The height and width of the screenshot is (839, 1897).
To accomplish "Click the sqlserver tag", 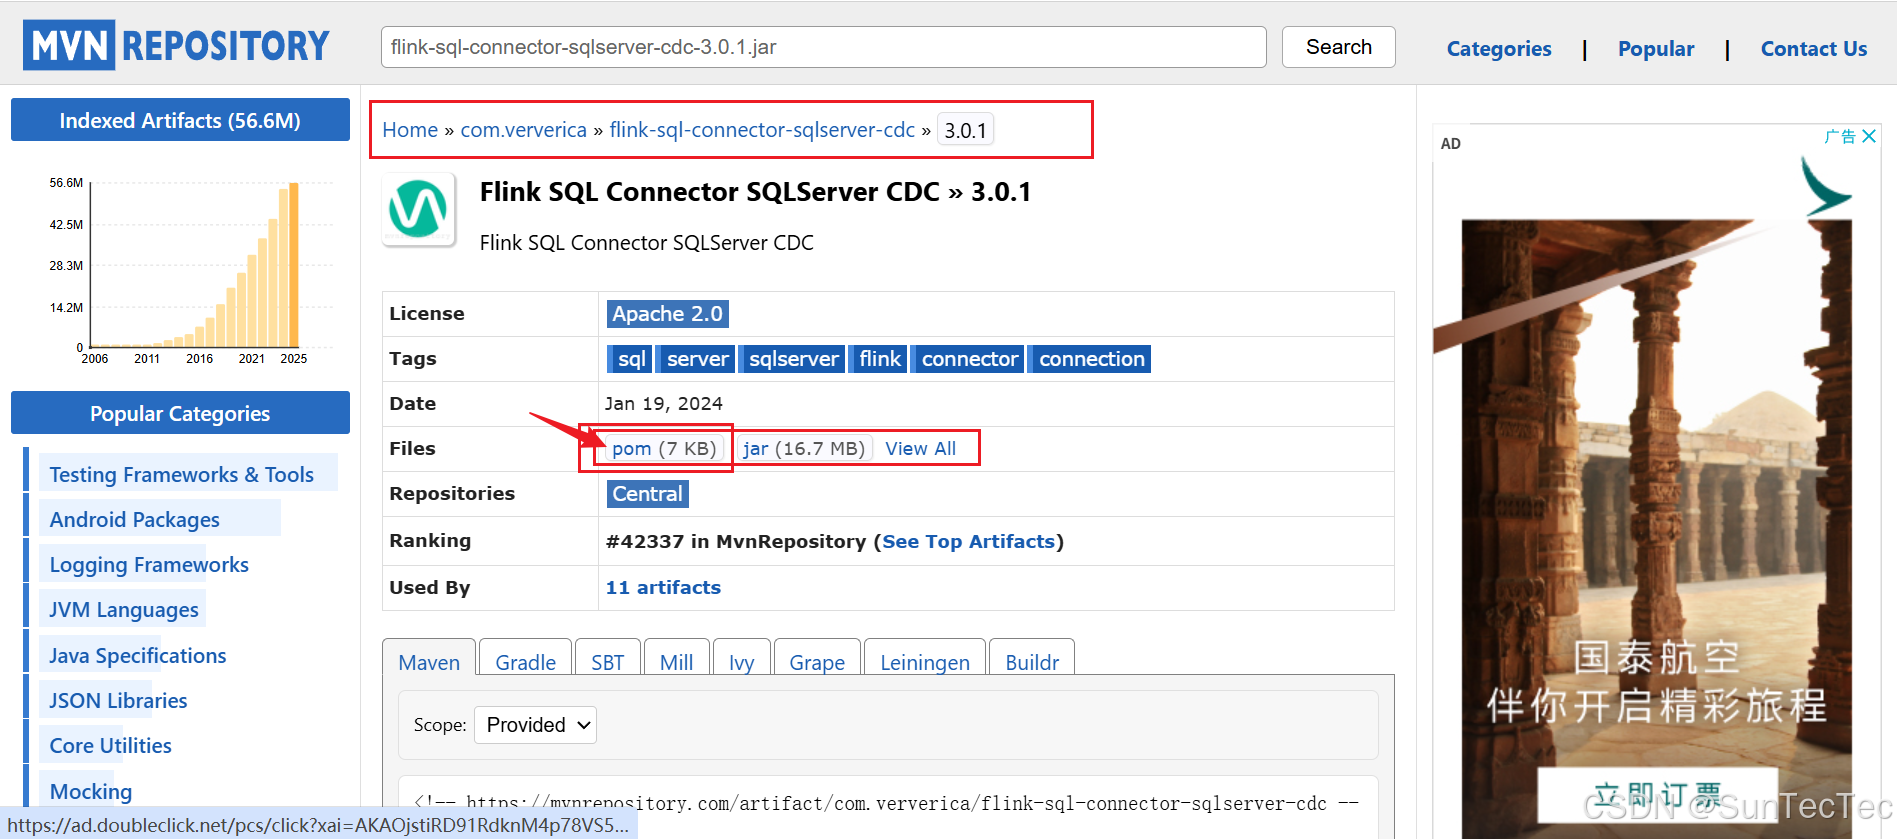I will point(793,359).
